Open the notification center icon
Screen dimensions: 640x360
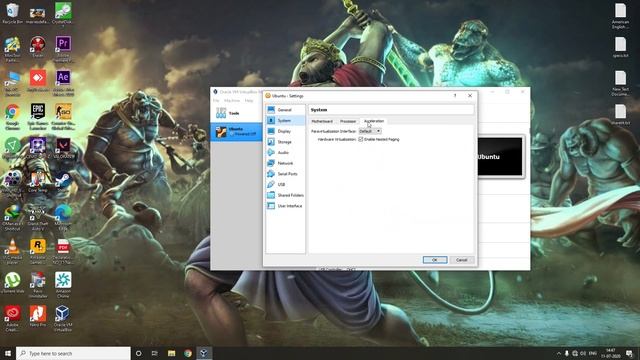629,353
